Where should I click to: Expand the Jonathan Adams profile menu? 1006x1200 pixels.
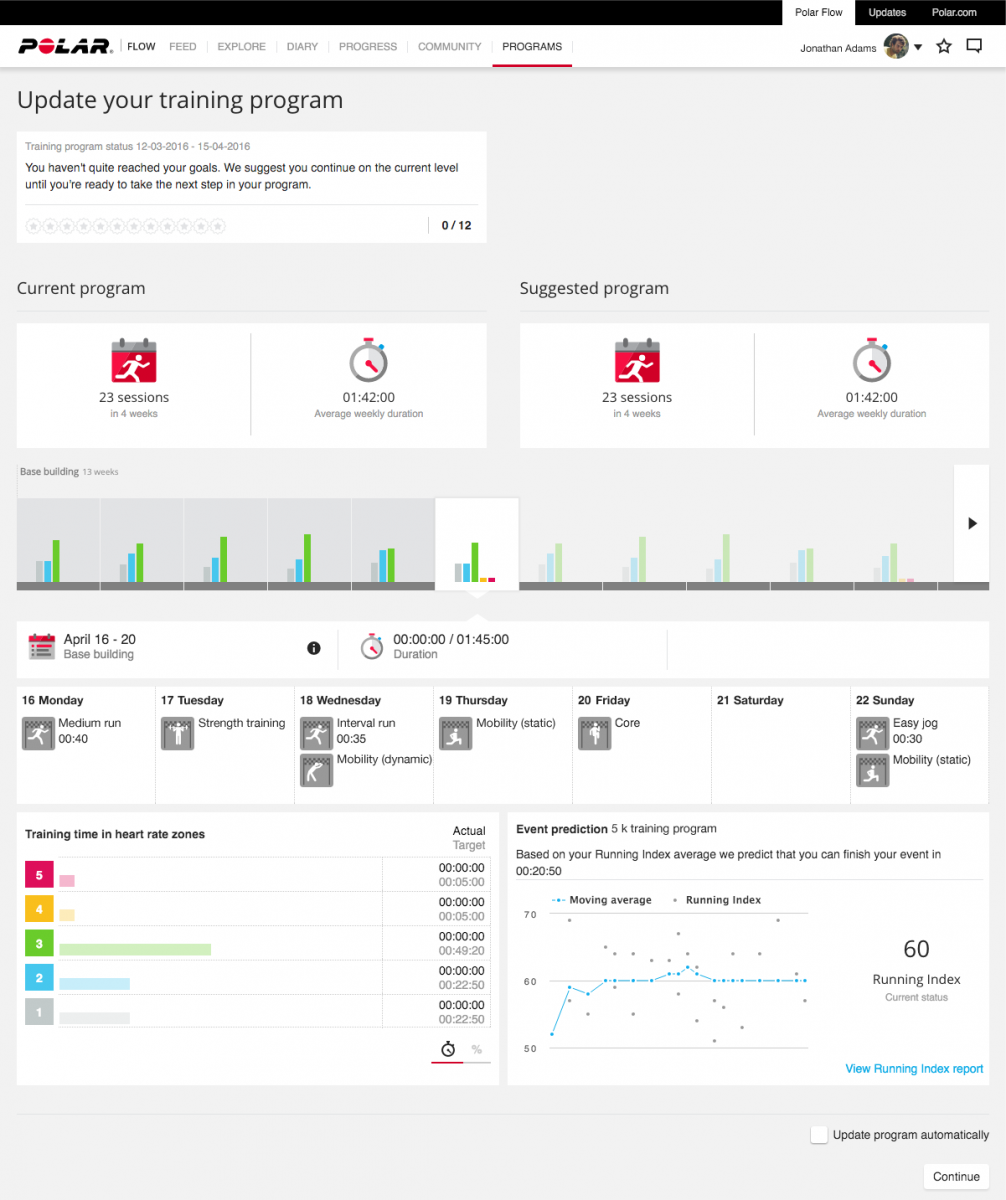click(918, 47)
